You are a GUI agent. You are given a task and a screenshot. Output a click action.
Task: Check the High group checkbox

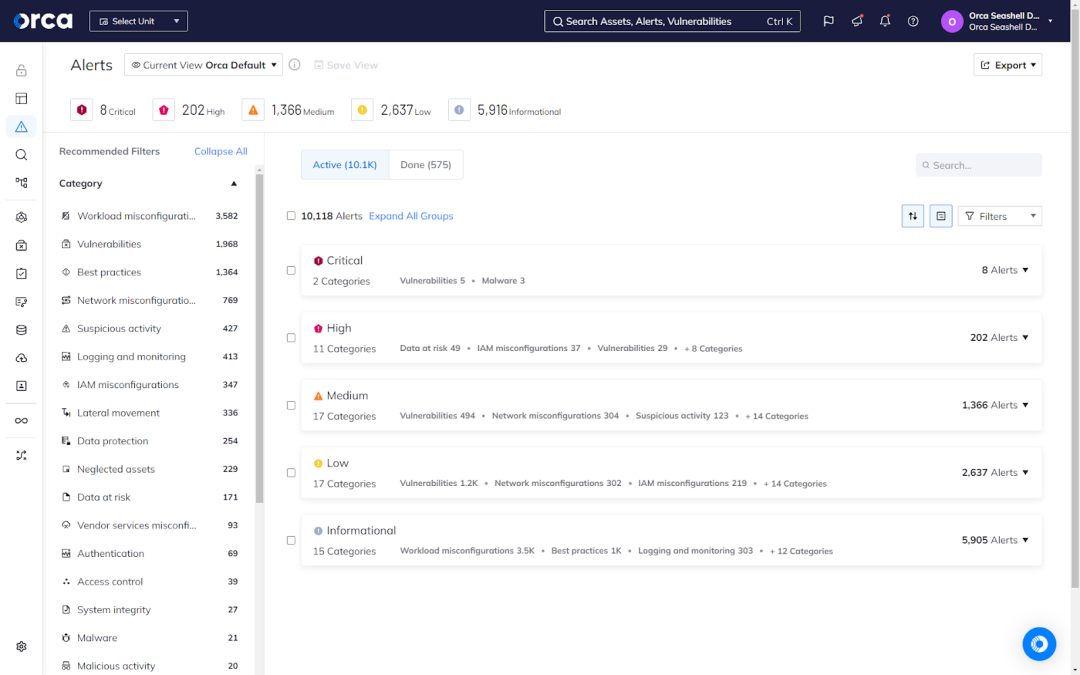tap(291, 338)
